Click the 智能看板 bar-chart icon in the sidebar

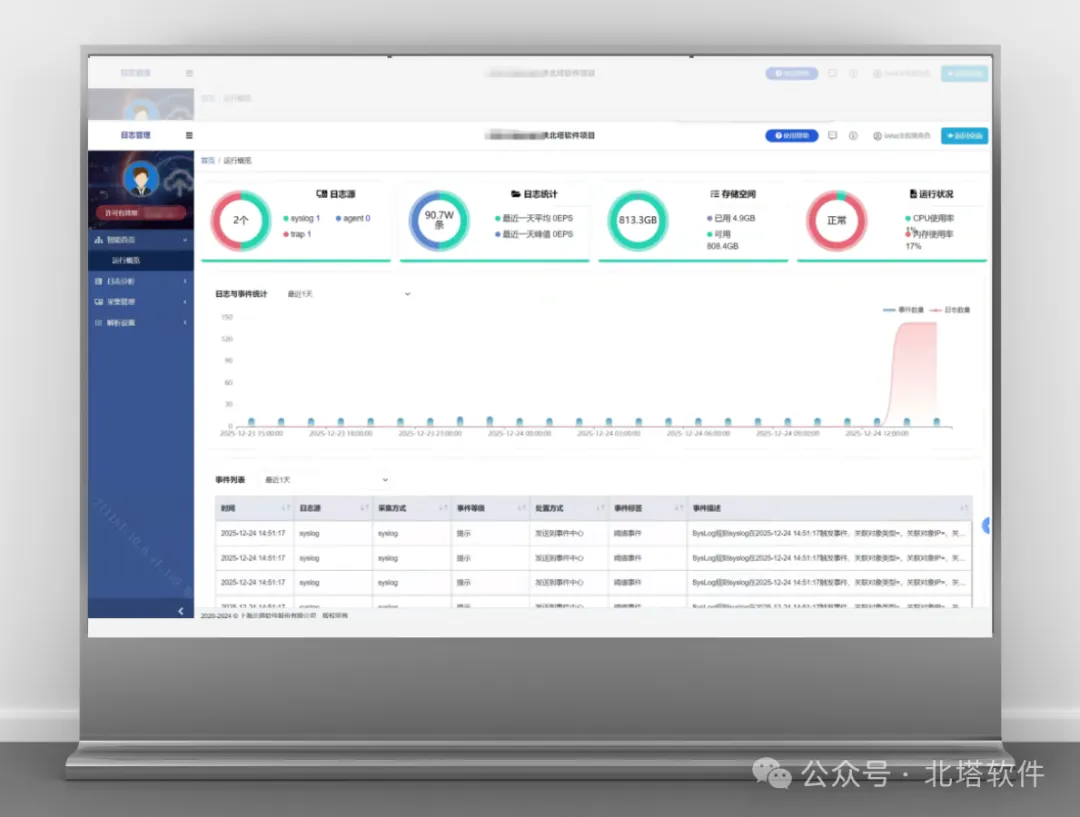point(98,240)
